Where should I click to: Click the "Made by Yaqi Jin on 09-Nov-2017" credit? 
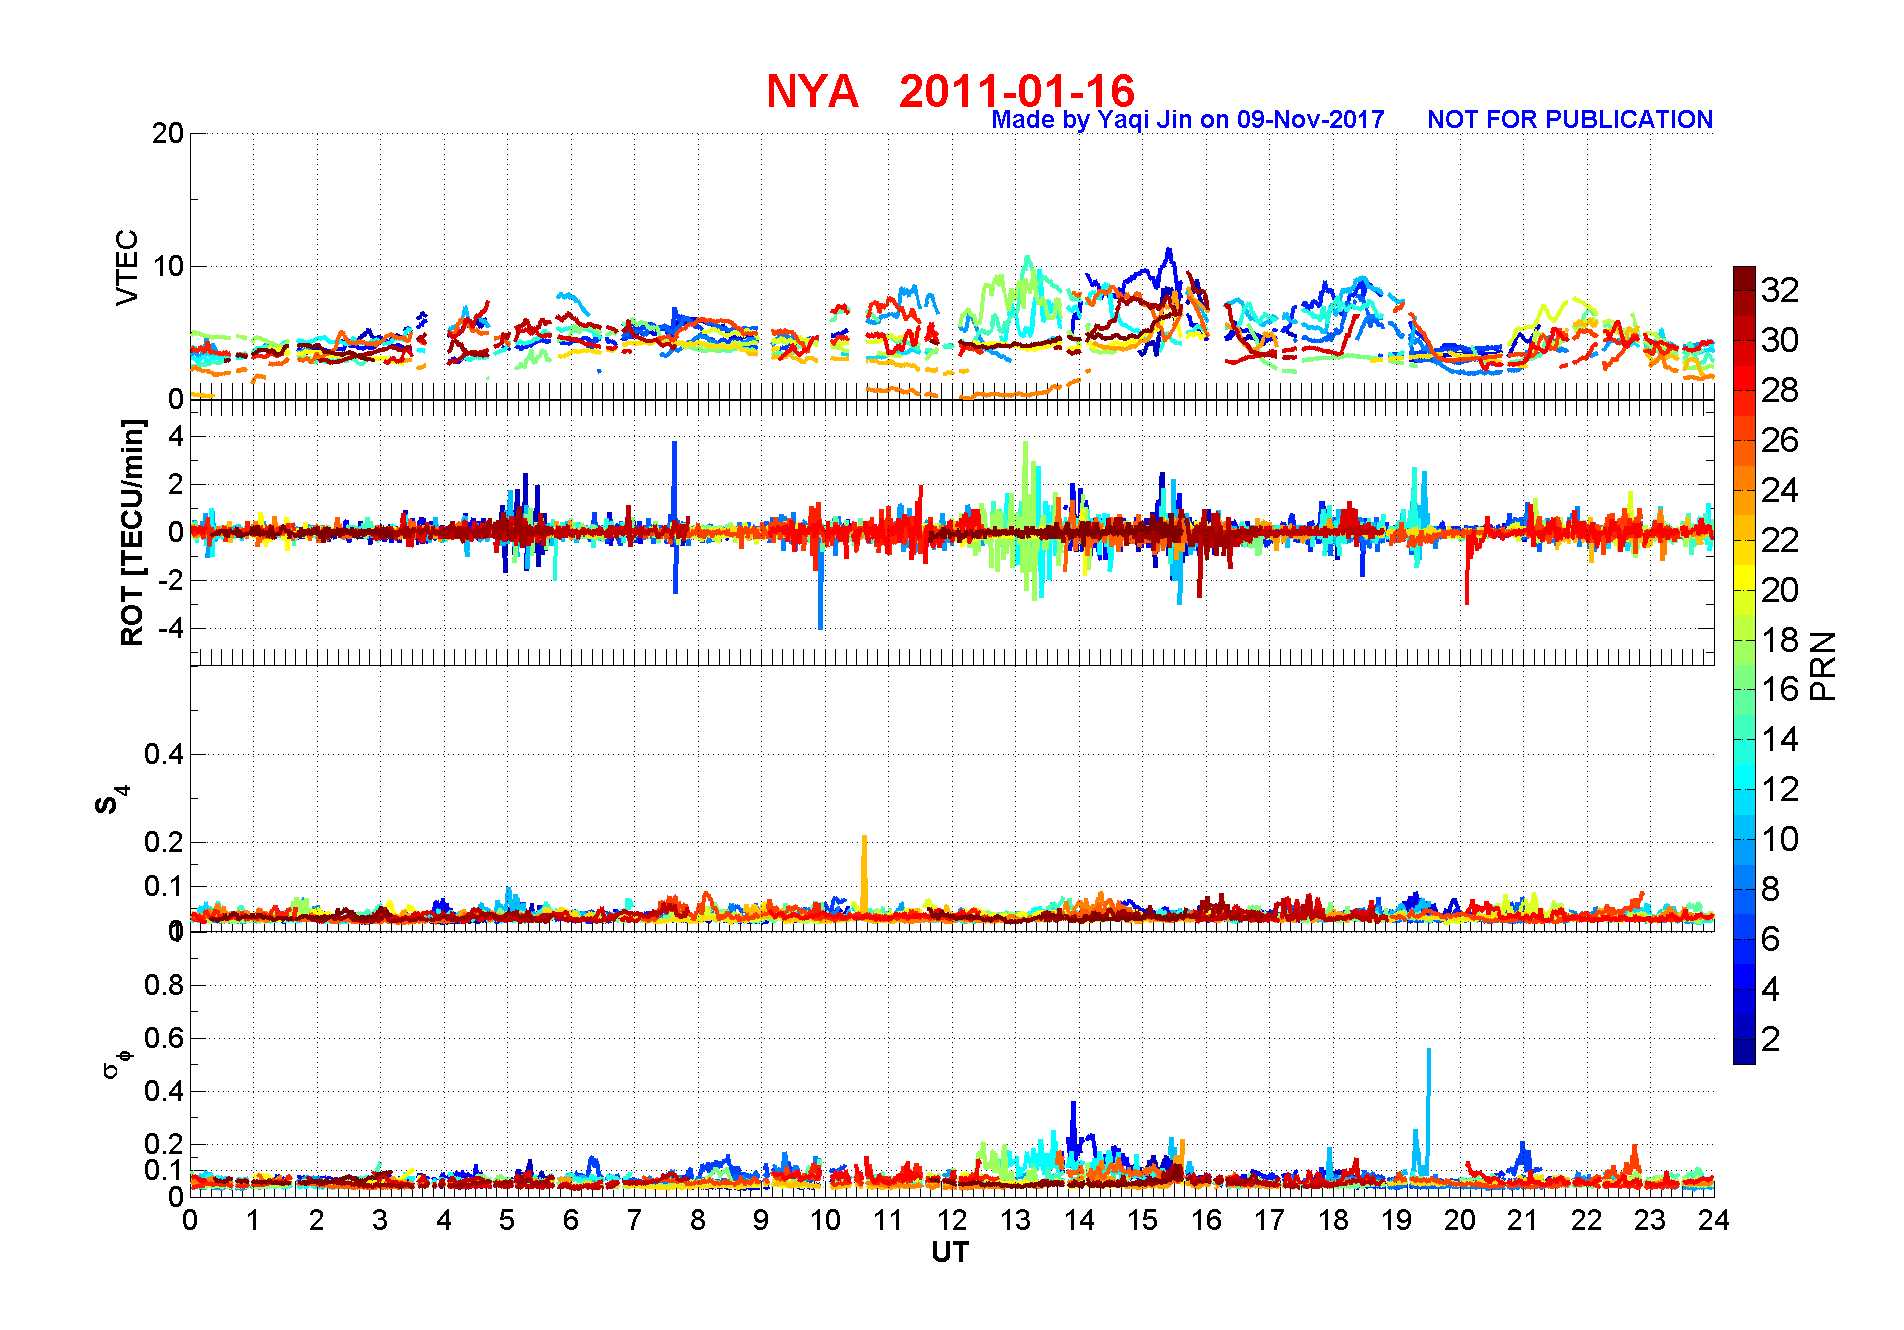coord(1188,120)
